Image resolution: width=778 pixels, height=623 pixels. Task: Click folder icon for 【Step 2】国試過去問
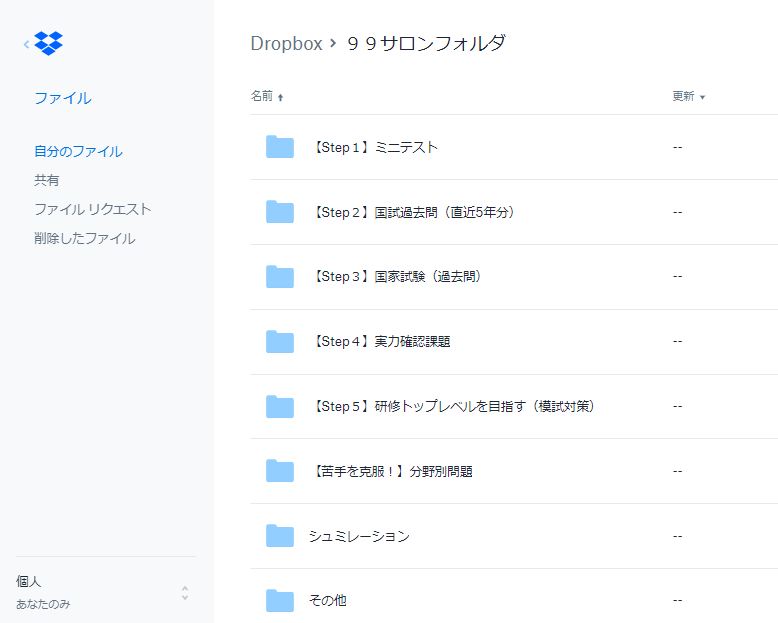280,212
